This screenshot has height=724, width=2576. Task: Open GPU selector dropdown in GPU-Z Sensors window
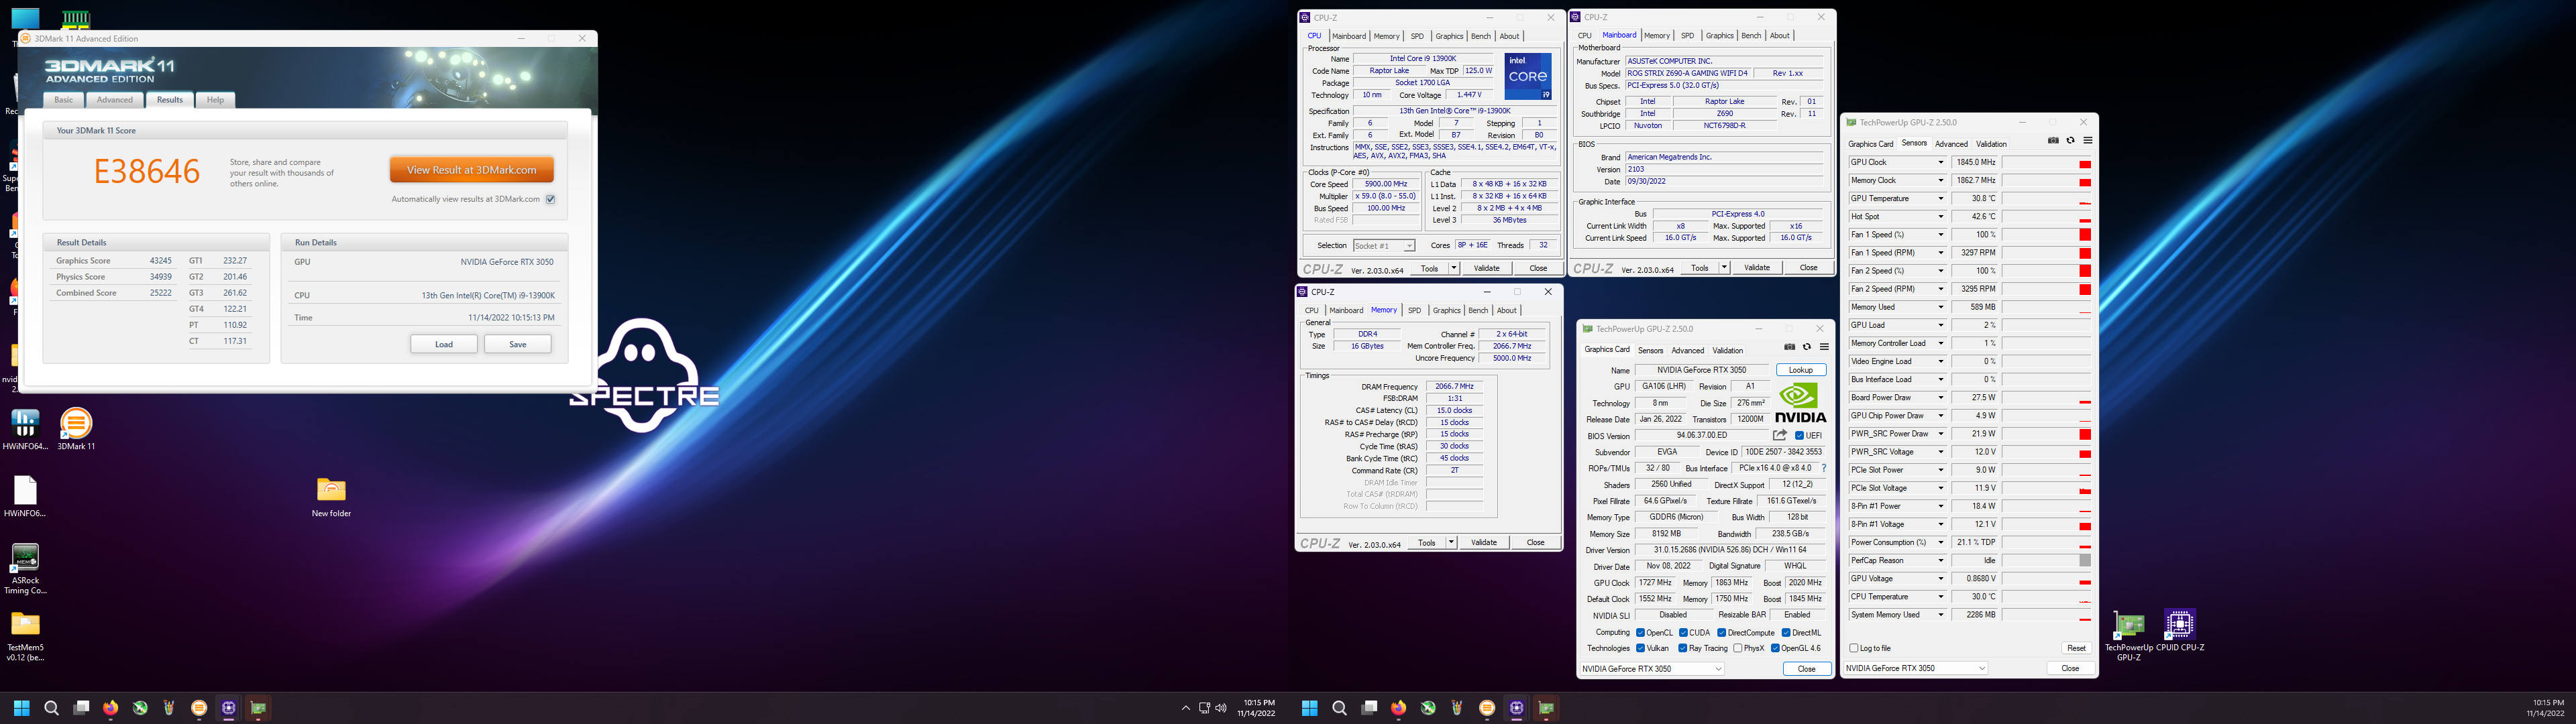1915,668
